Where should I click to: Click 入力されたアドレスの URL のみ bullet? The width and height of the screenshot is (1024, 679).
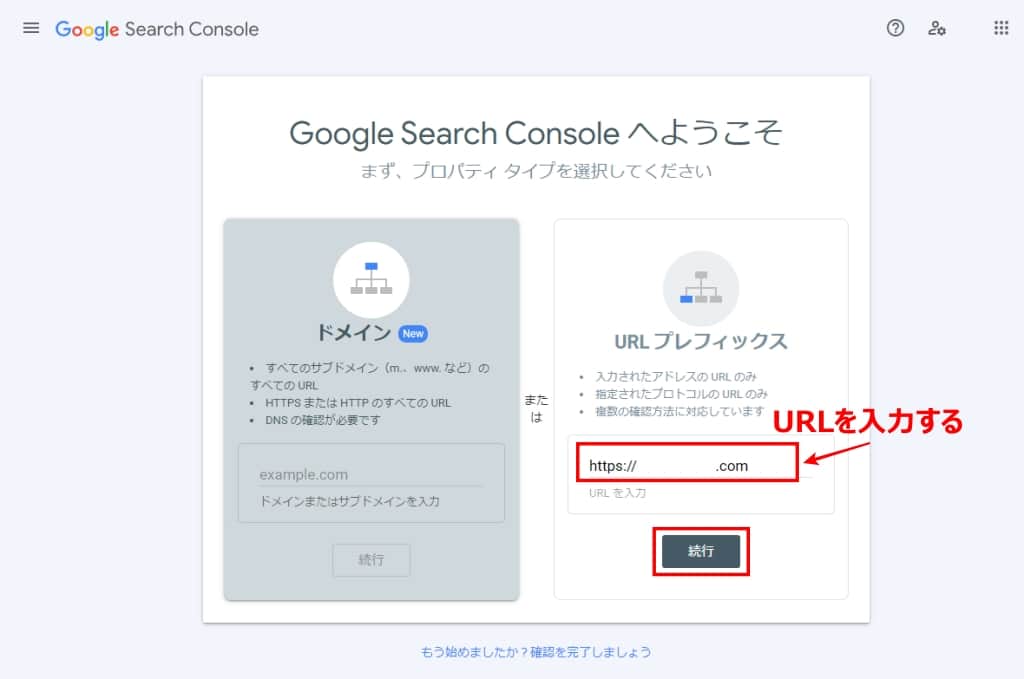(676, 377)
